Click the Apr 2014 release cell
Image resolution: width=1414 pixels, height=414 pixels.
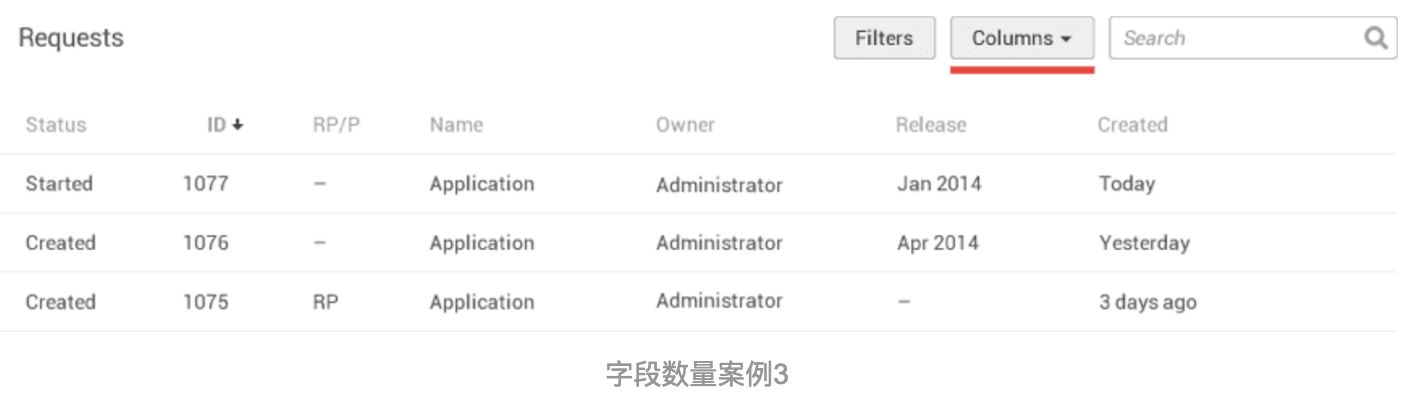click(x=938, y=243)
